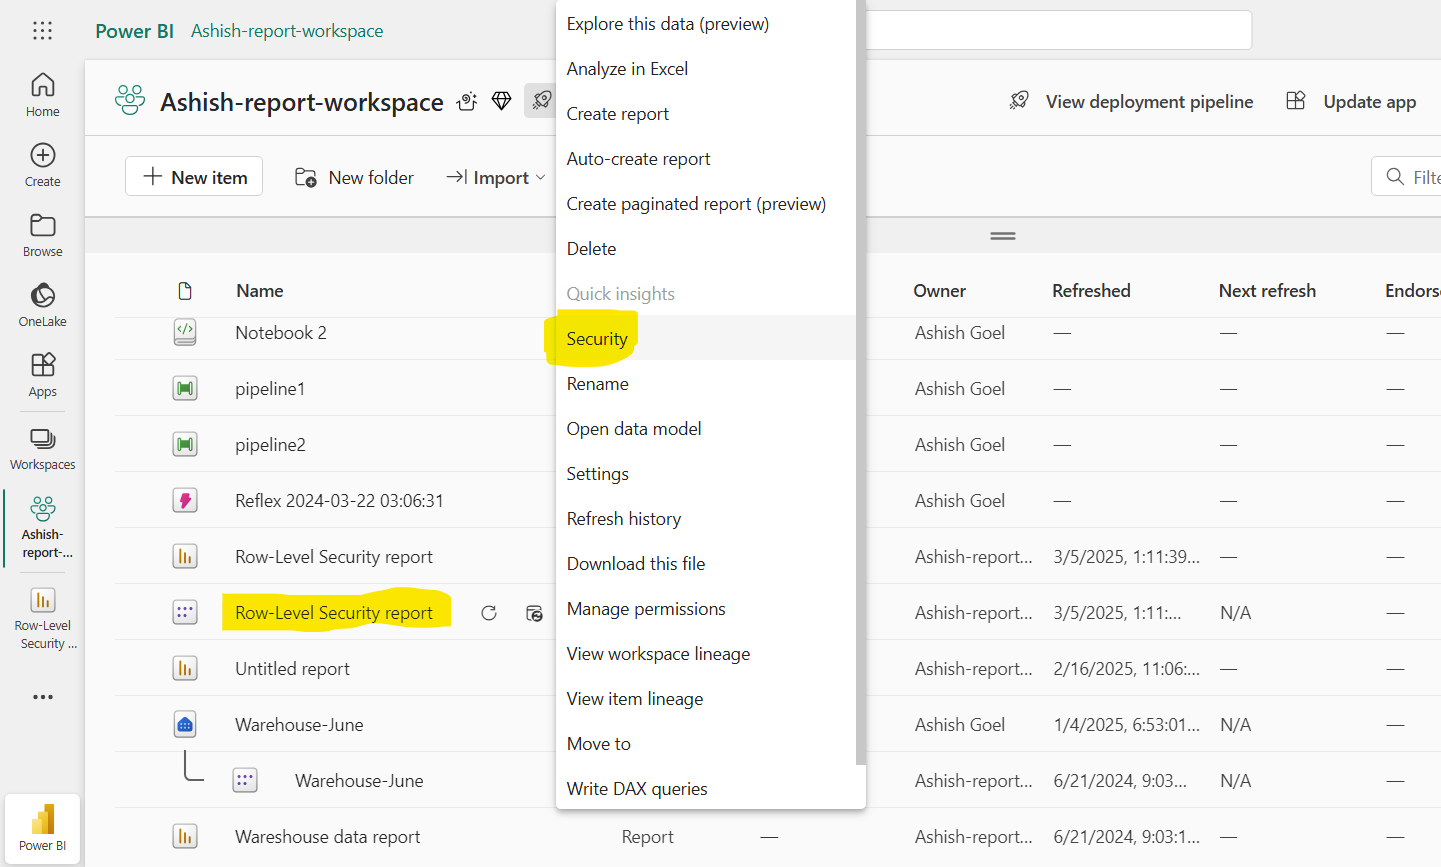This screenshot has width=1441, height=867.
Task: Expand the Import dropdown
Action: [496, 177]
